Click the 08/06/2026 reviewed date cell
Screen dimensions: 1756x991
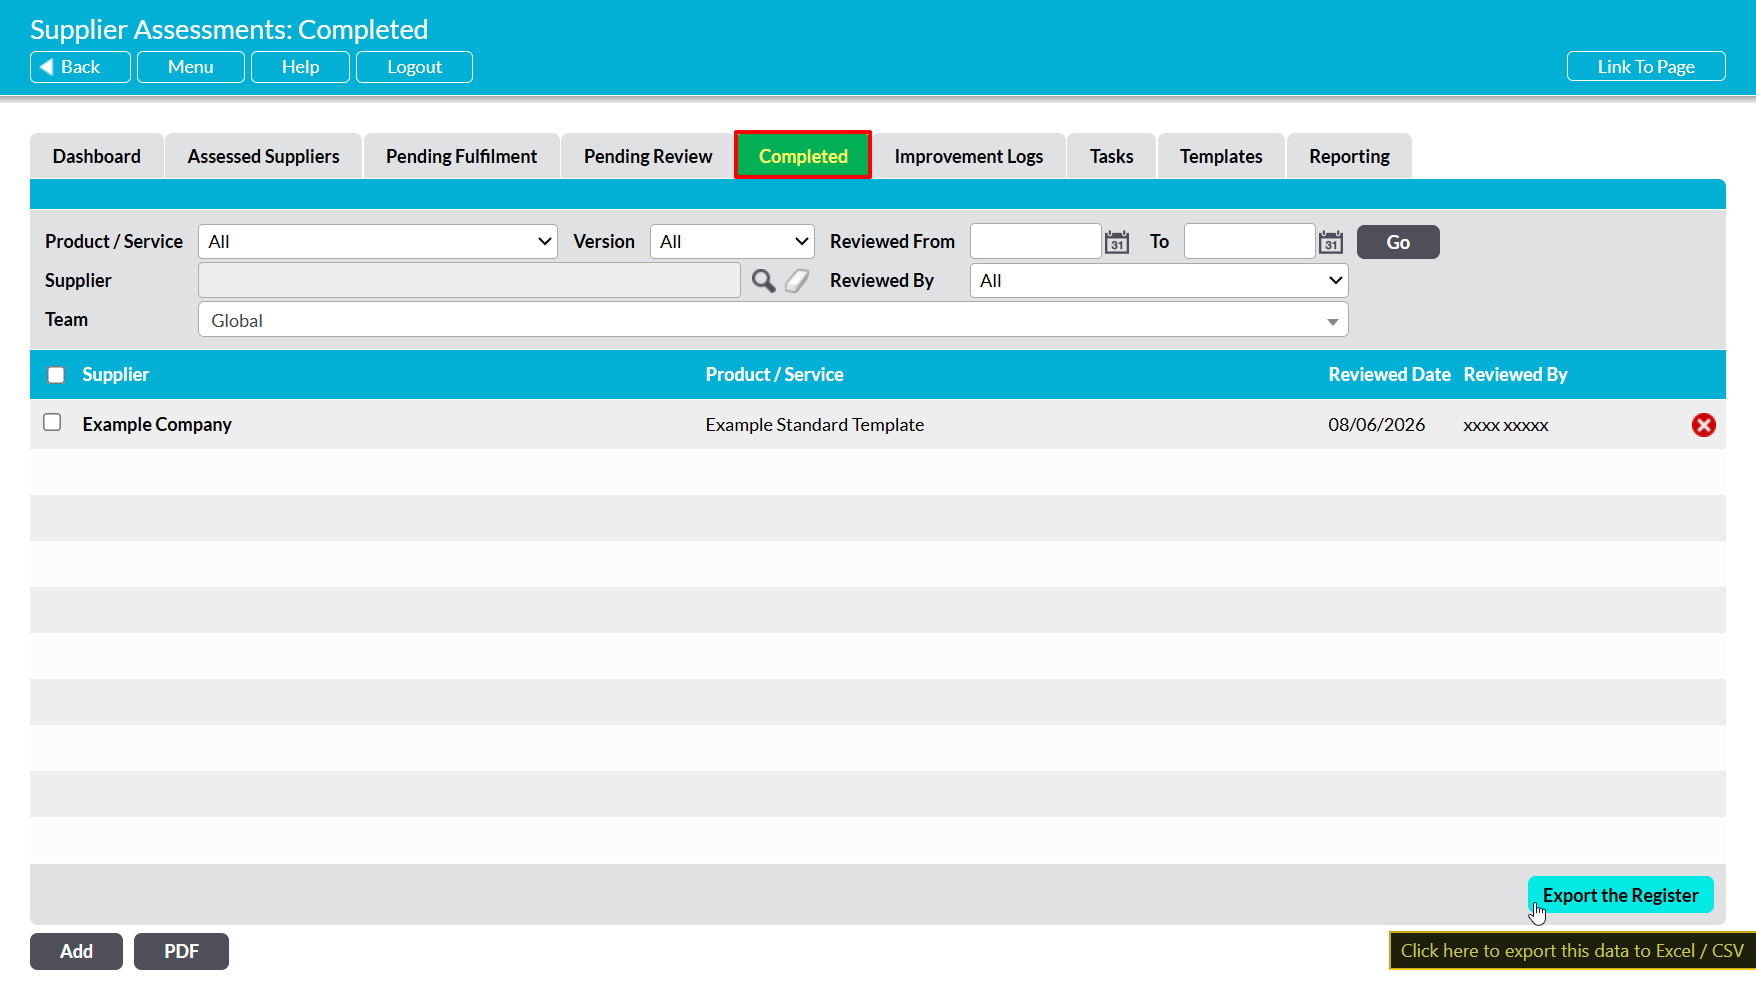click(1377, 425)
